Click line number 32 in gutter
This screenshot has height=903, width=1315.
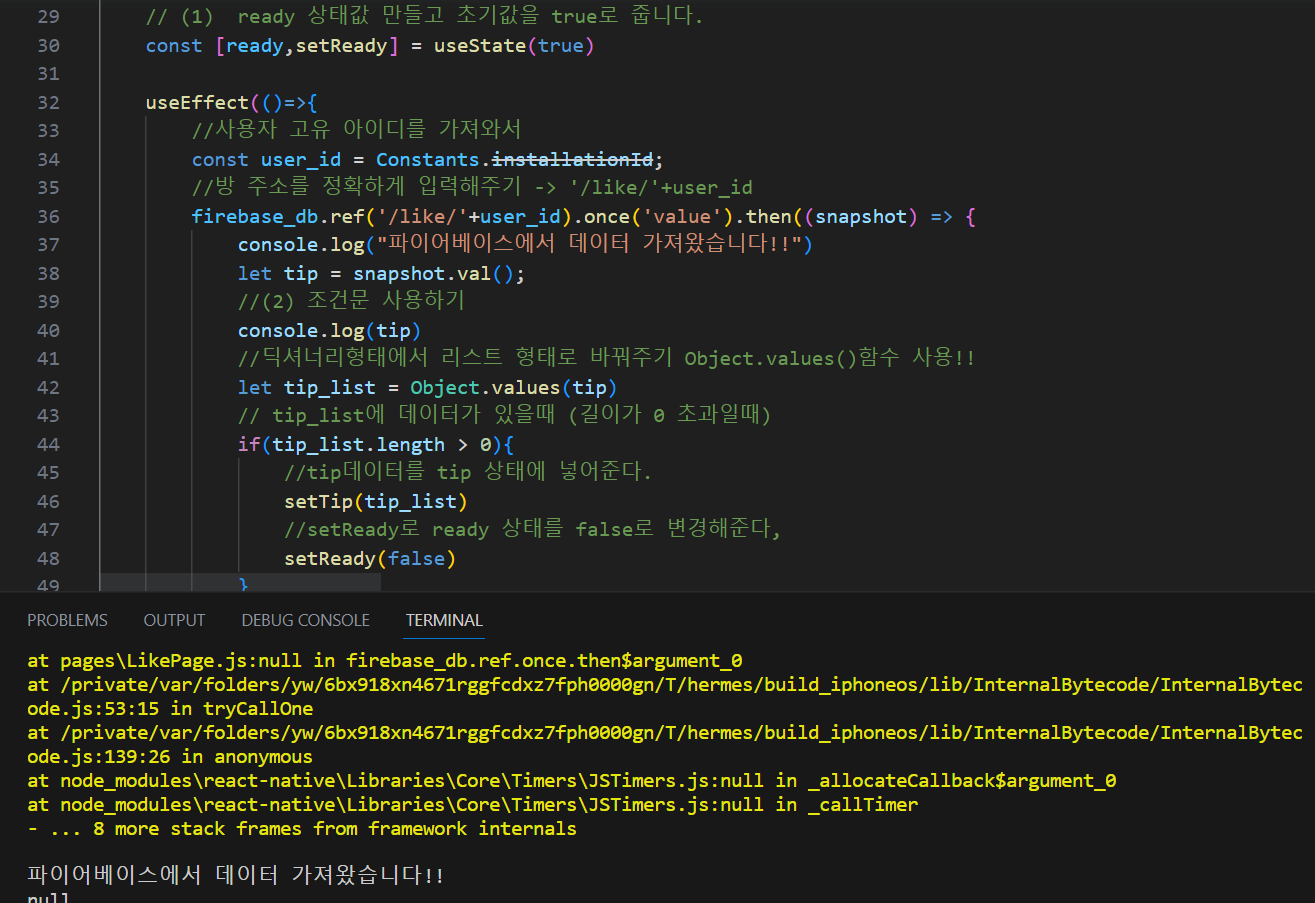[x=48, y=103]
